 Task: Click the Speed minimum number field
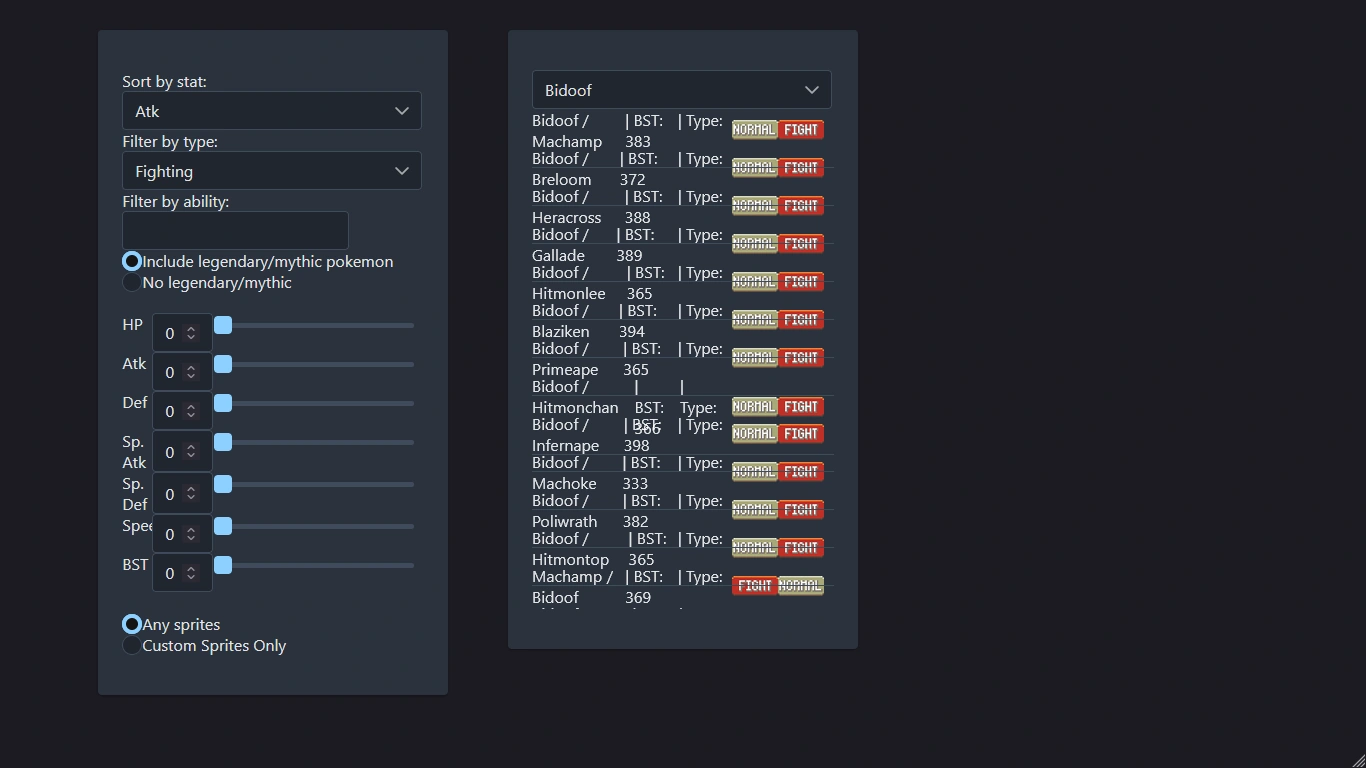(182, 534)
